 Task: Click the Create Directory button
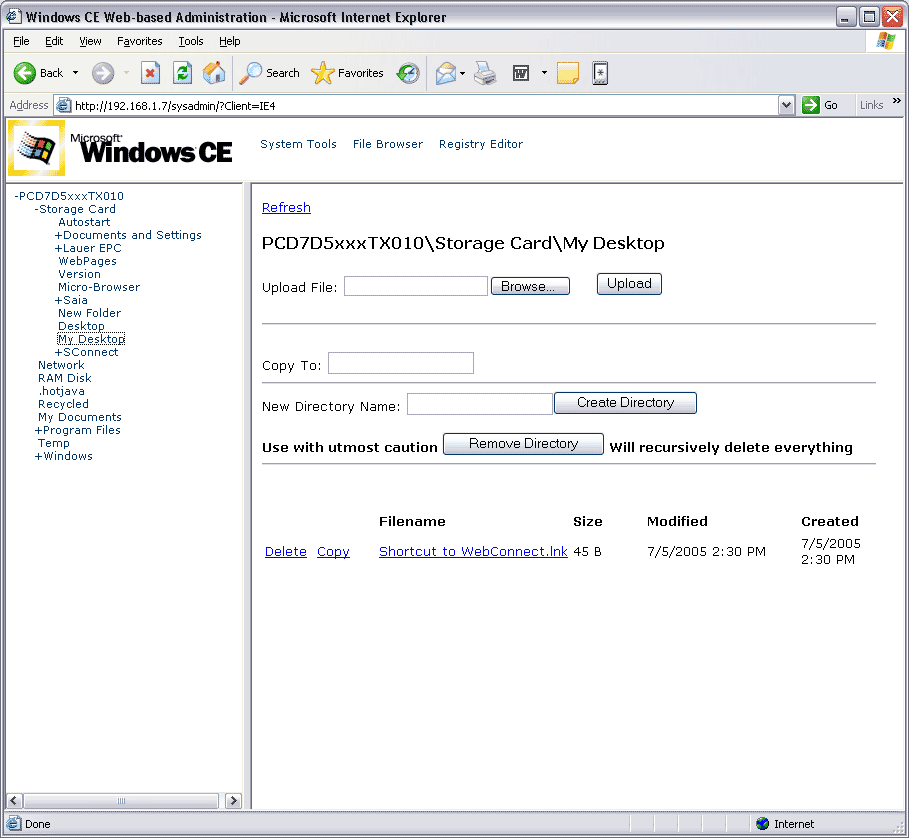[x=626, y=403]
